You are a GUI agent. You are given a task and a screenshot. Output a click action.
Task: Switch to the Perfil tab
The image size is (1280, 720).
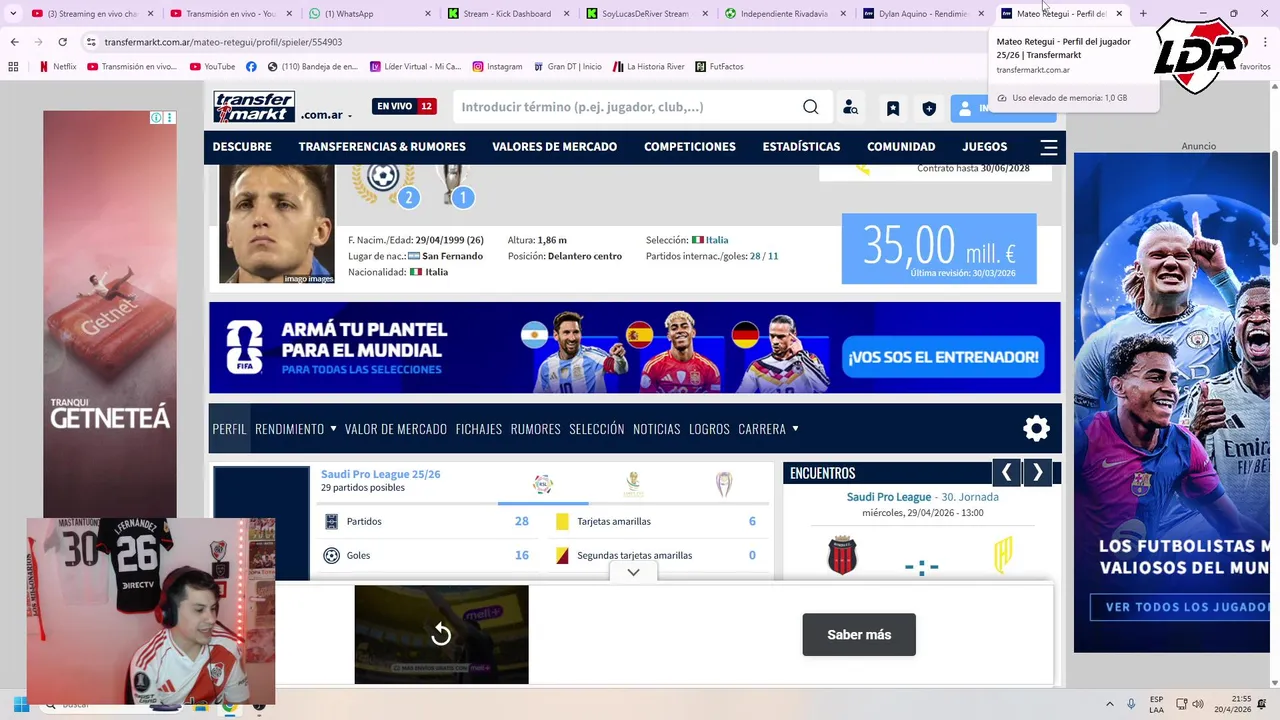tap(229, 429)
